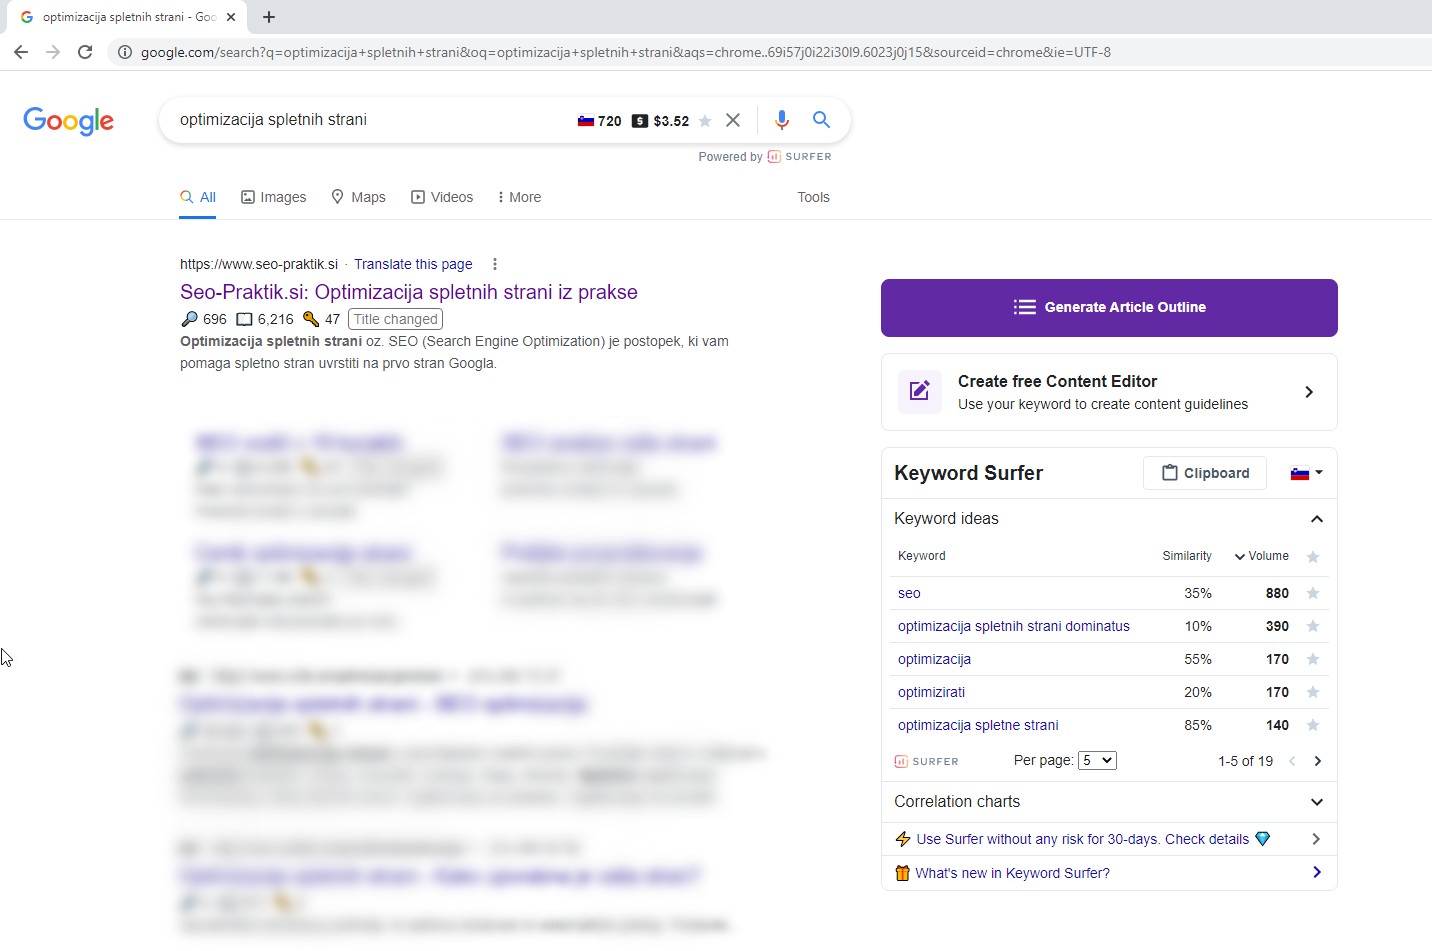Star the 'seo' keyword suggestion
The width and height of the screenshot is (1432, 951).
(1313, 593)
